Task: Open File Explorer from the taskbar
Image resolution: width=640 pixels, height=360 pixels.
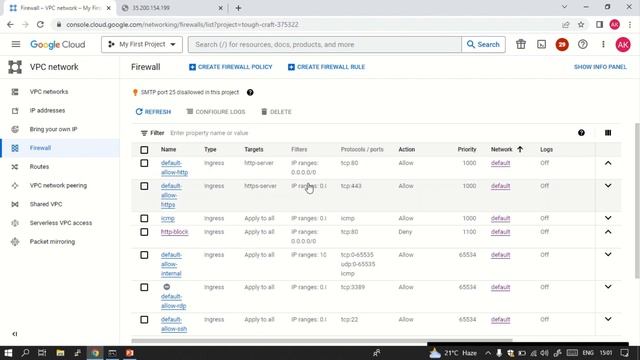Action: [x=60, y=353]
